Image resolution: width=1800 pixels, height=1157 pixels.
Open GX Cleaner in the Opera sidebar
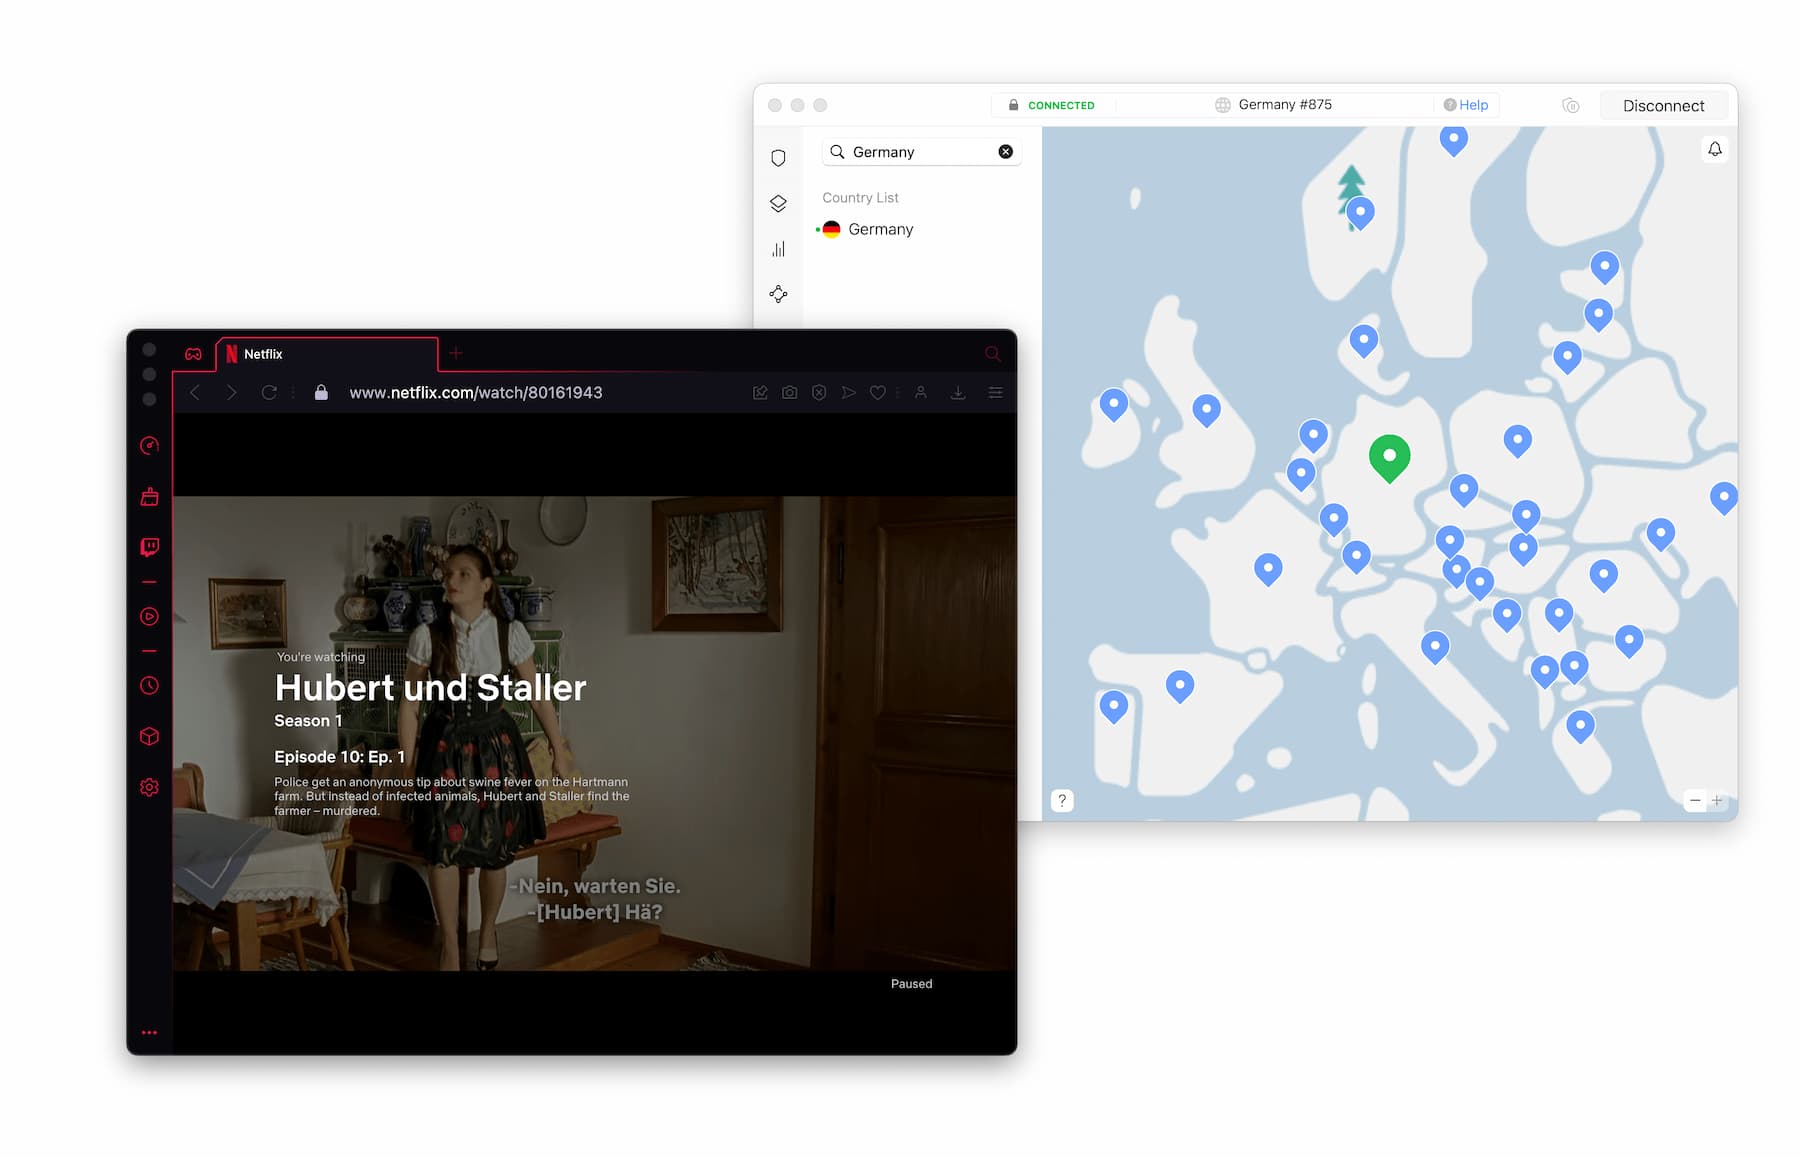point(149,497)
